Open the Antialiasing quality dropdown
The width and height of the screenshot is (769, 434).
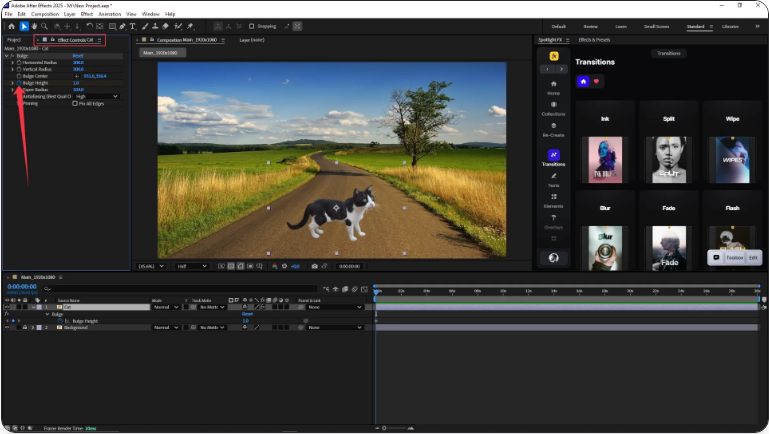point(95,96)
